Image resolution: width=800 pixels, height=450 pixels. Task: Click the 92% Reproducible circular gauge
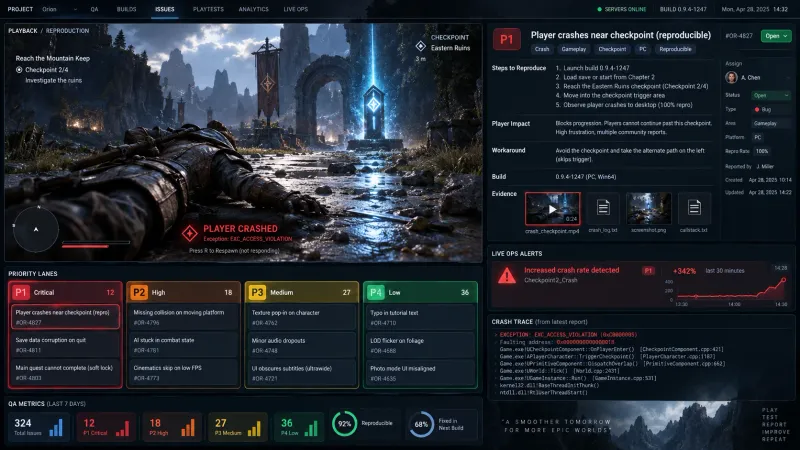(x=344, y=424)
